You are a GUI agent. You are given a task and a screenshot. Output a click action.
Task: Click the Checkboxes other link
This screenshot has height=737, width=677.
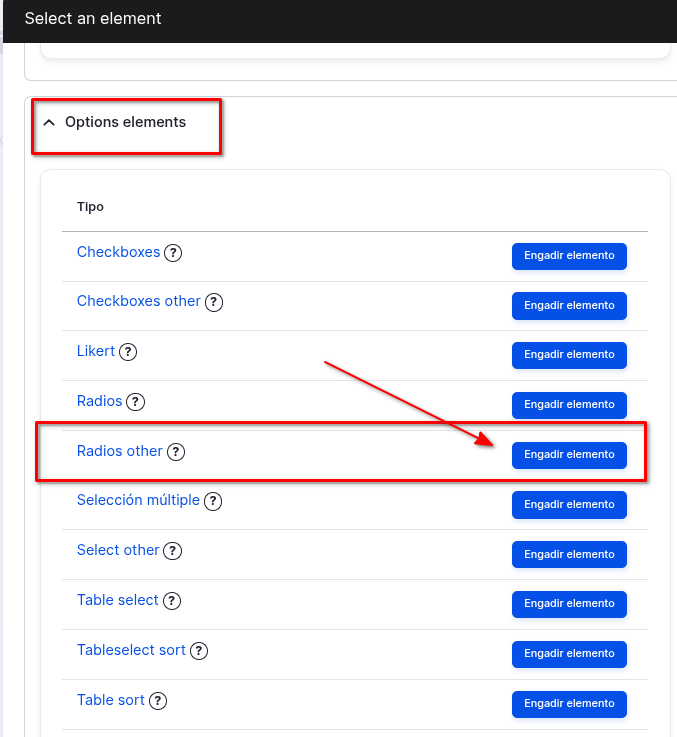(138, 301)
